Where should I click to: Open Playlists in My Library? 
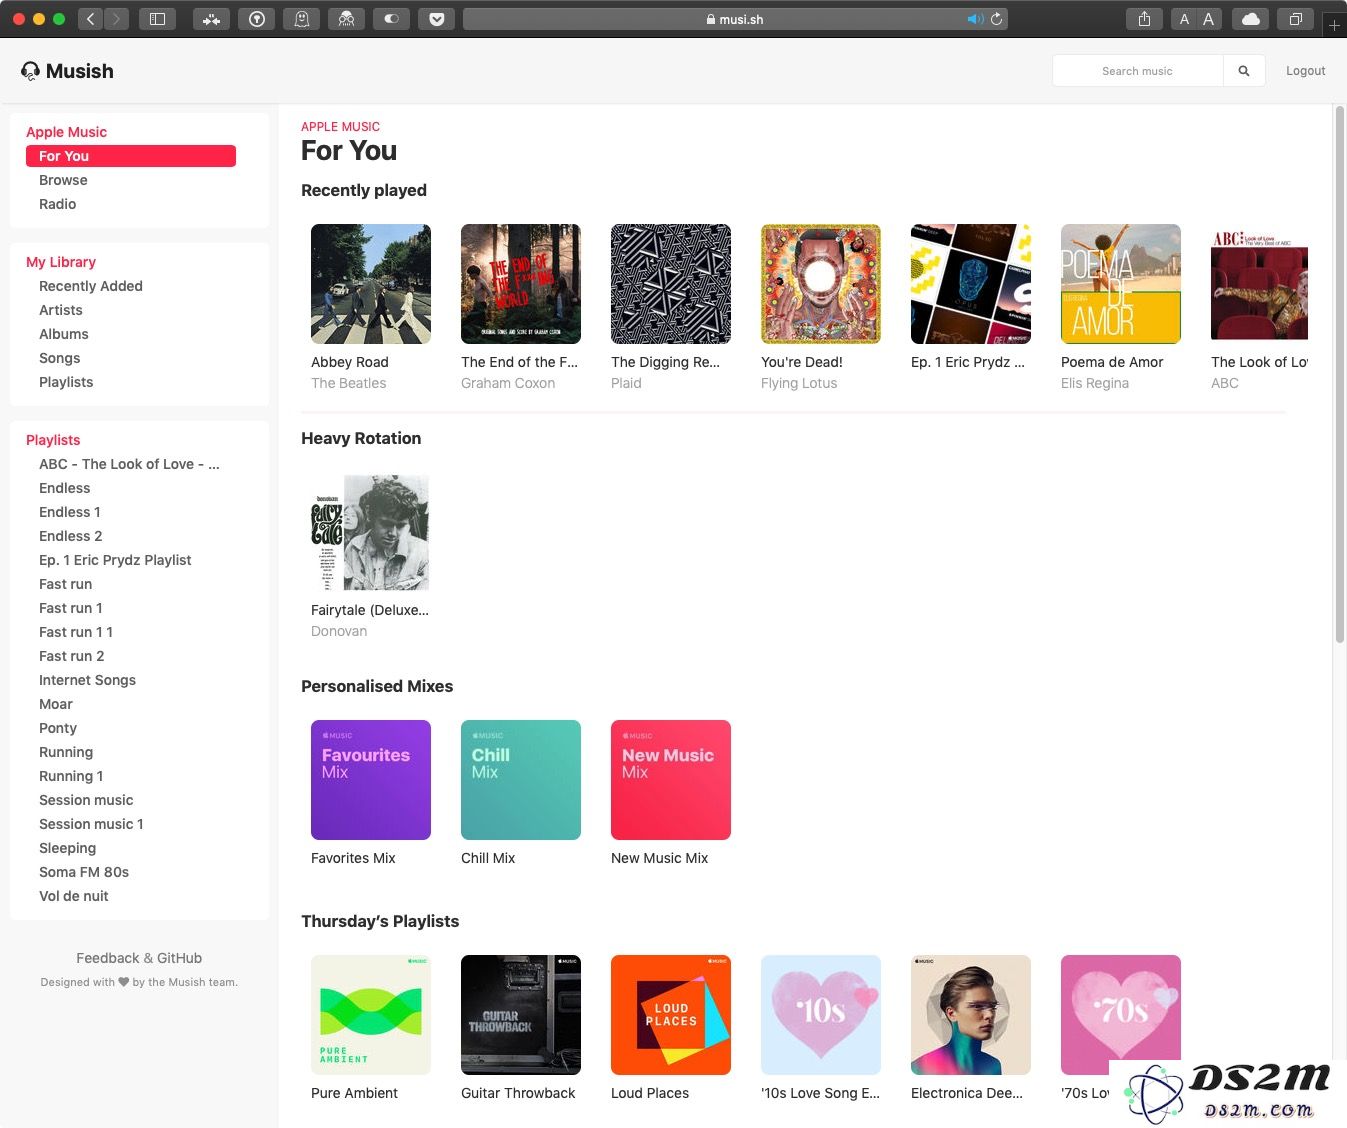[x=66, y=382]
